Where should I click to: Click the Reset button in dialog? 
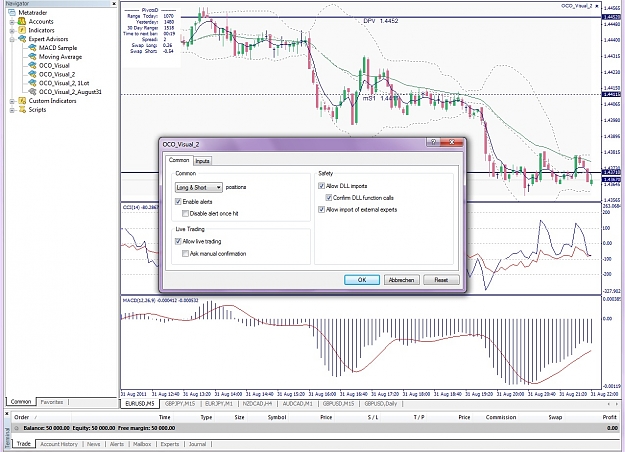[441, 280]
